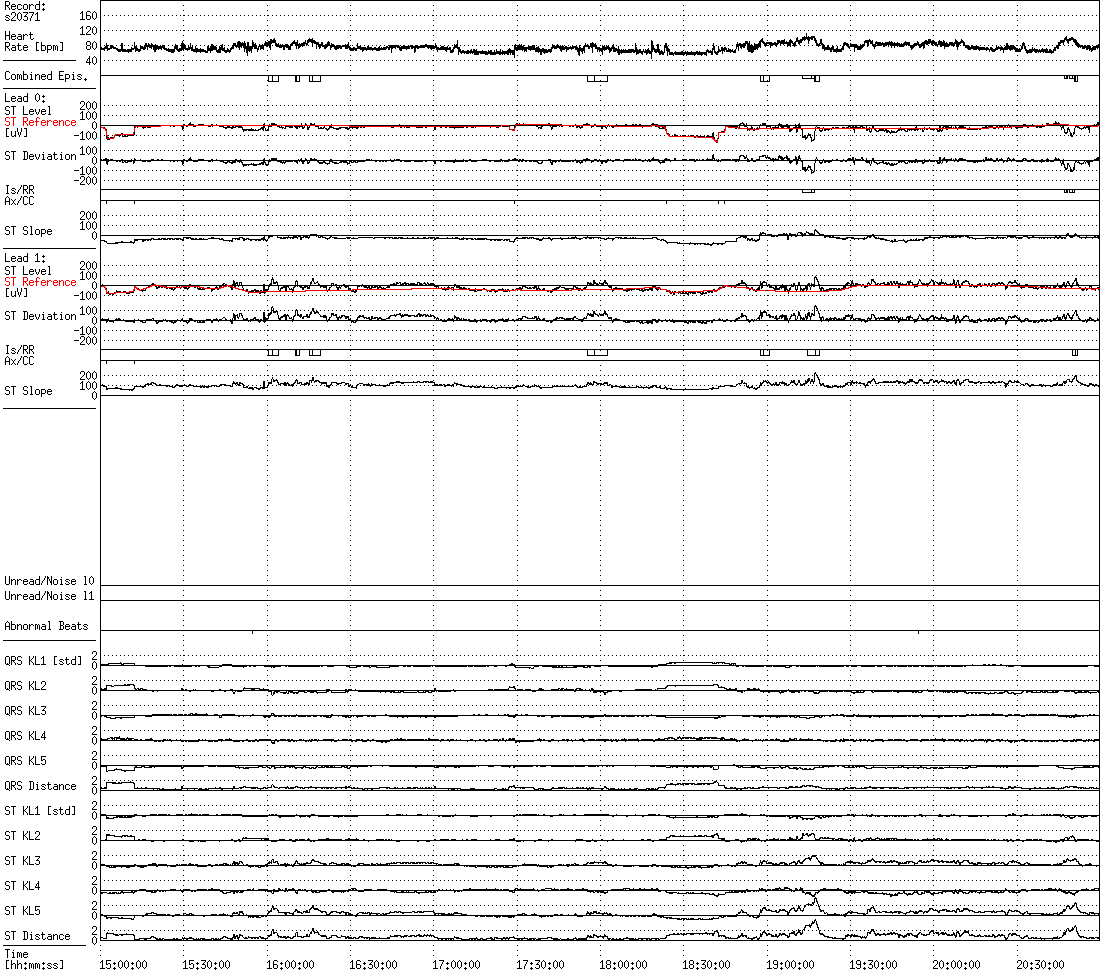This screenshot has width=1100, height=970.
Task: Click the Unread/Noise 11 label
Action: click(x=49, y=596)
